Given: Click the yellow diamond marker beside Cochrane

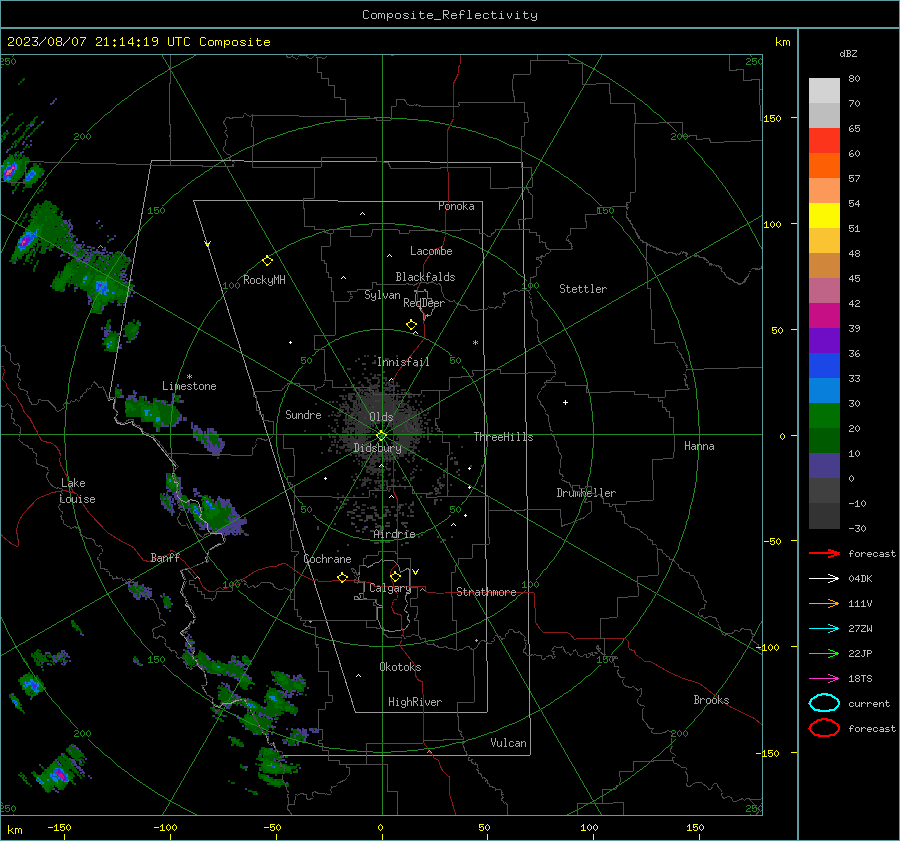Looking at the screenshot, I should coord(342,577).
